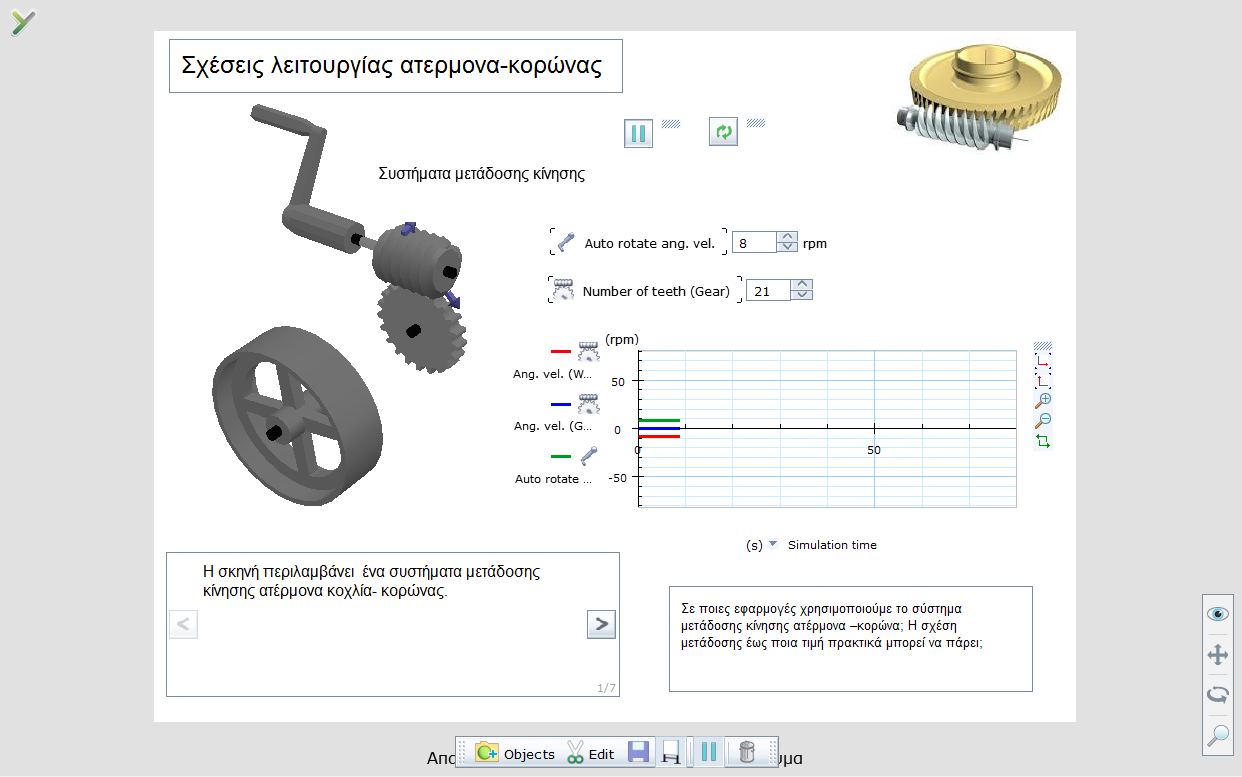Set focus in the angular velocity rpm field

click(x=754, y=242)
